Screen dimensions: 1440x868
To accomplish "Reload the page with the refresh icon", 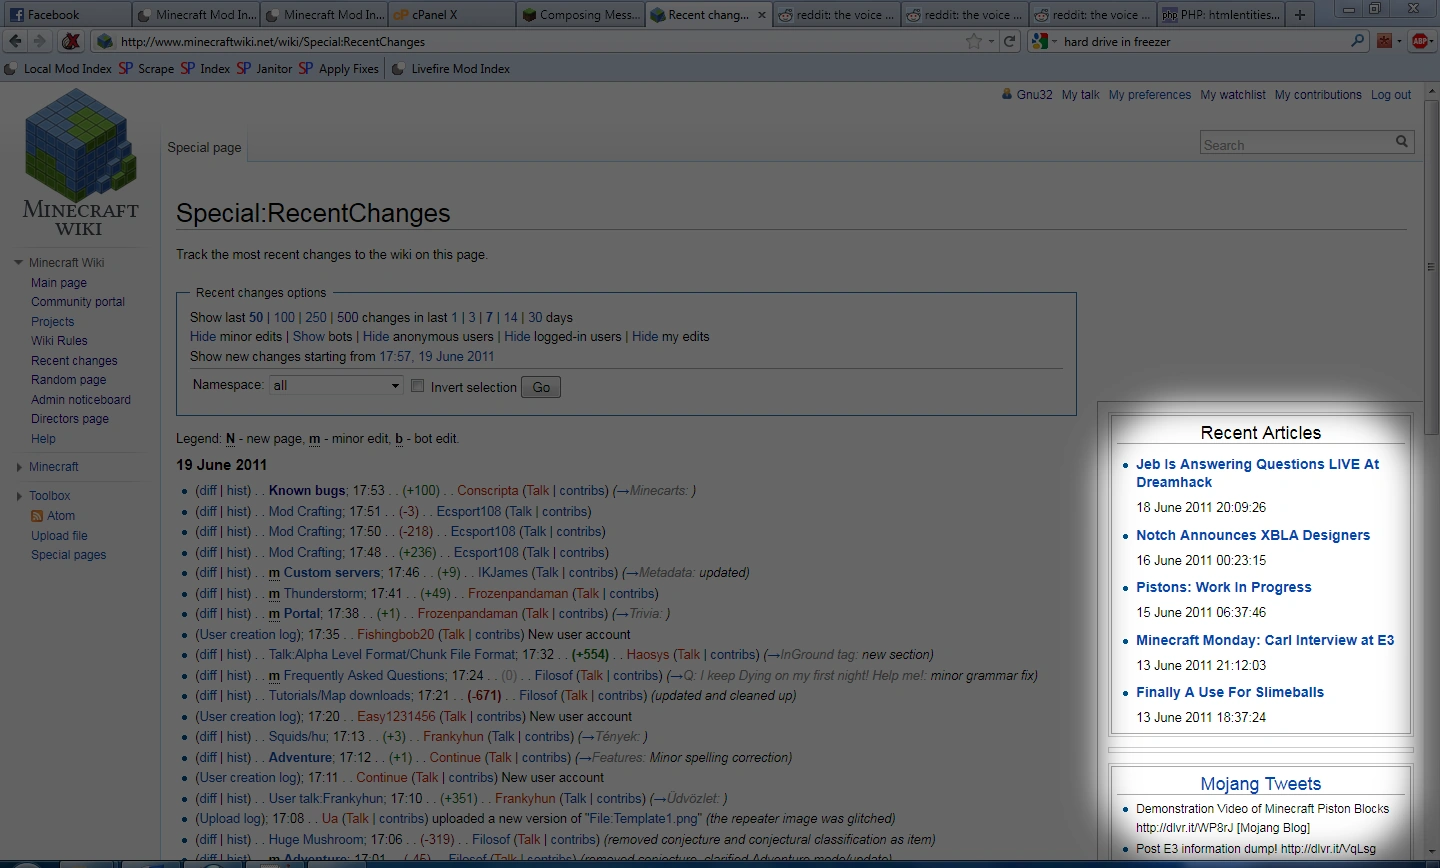I will (x=1010, y=41).
